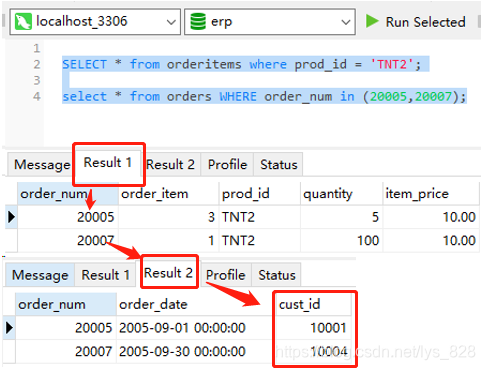This screenshot has height=370, width=485.
Task: Open the erp database dropdown
Action: point(270,22)
